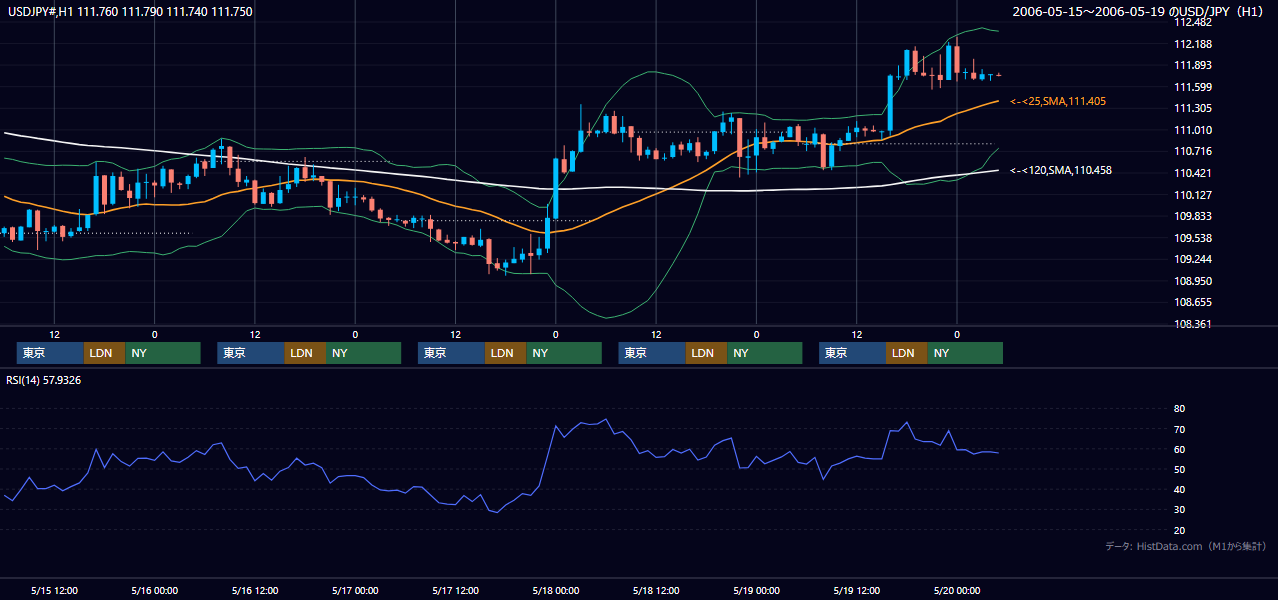Click the 5/19 12:00 date label
The image size is (1278, 600).
click(857, 591)
